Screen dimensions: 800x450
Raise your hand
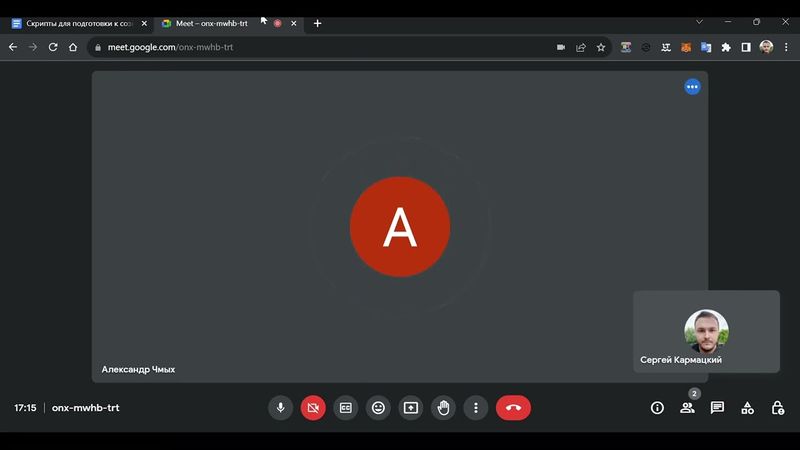pos(444,408)
